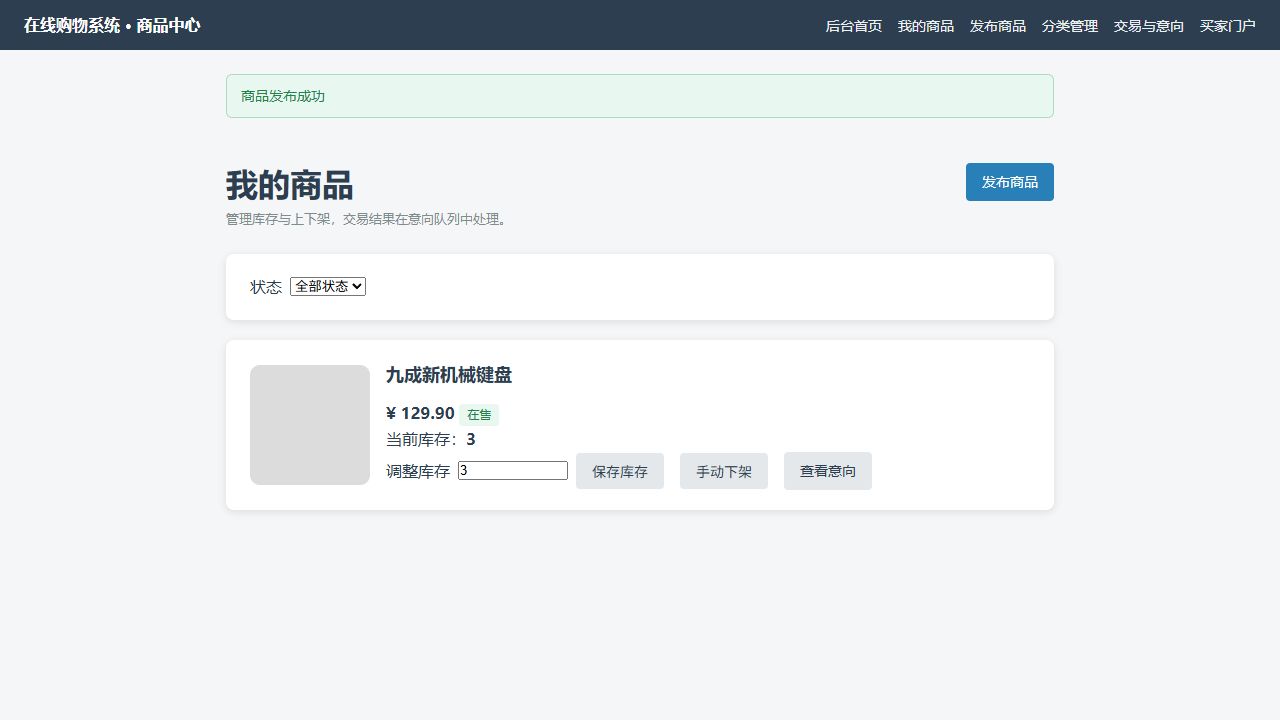Click the 查看意向 button
1280x720 pixels.
(828, 471)
